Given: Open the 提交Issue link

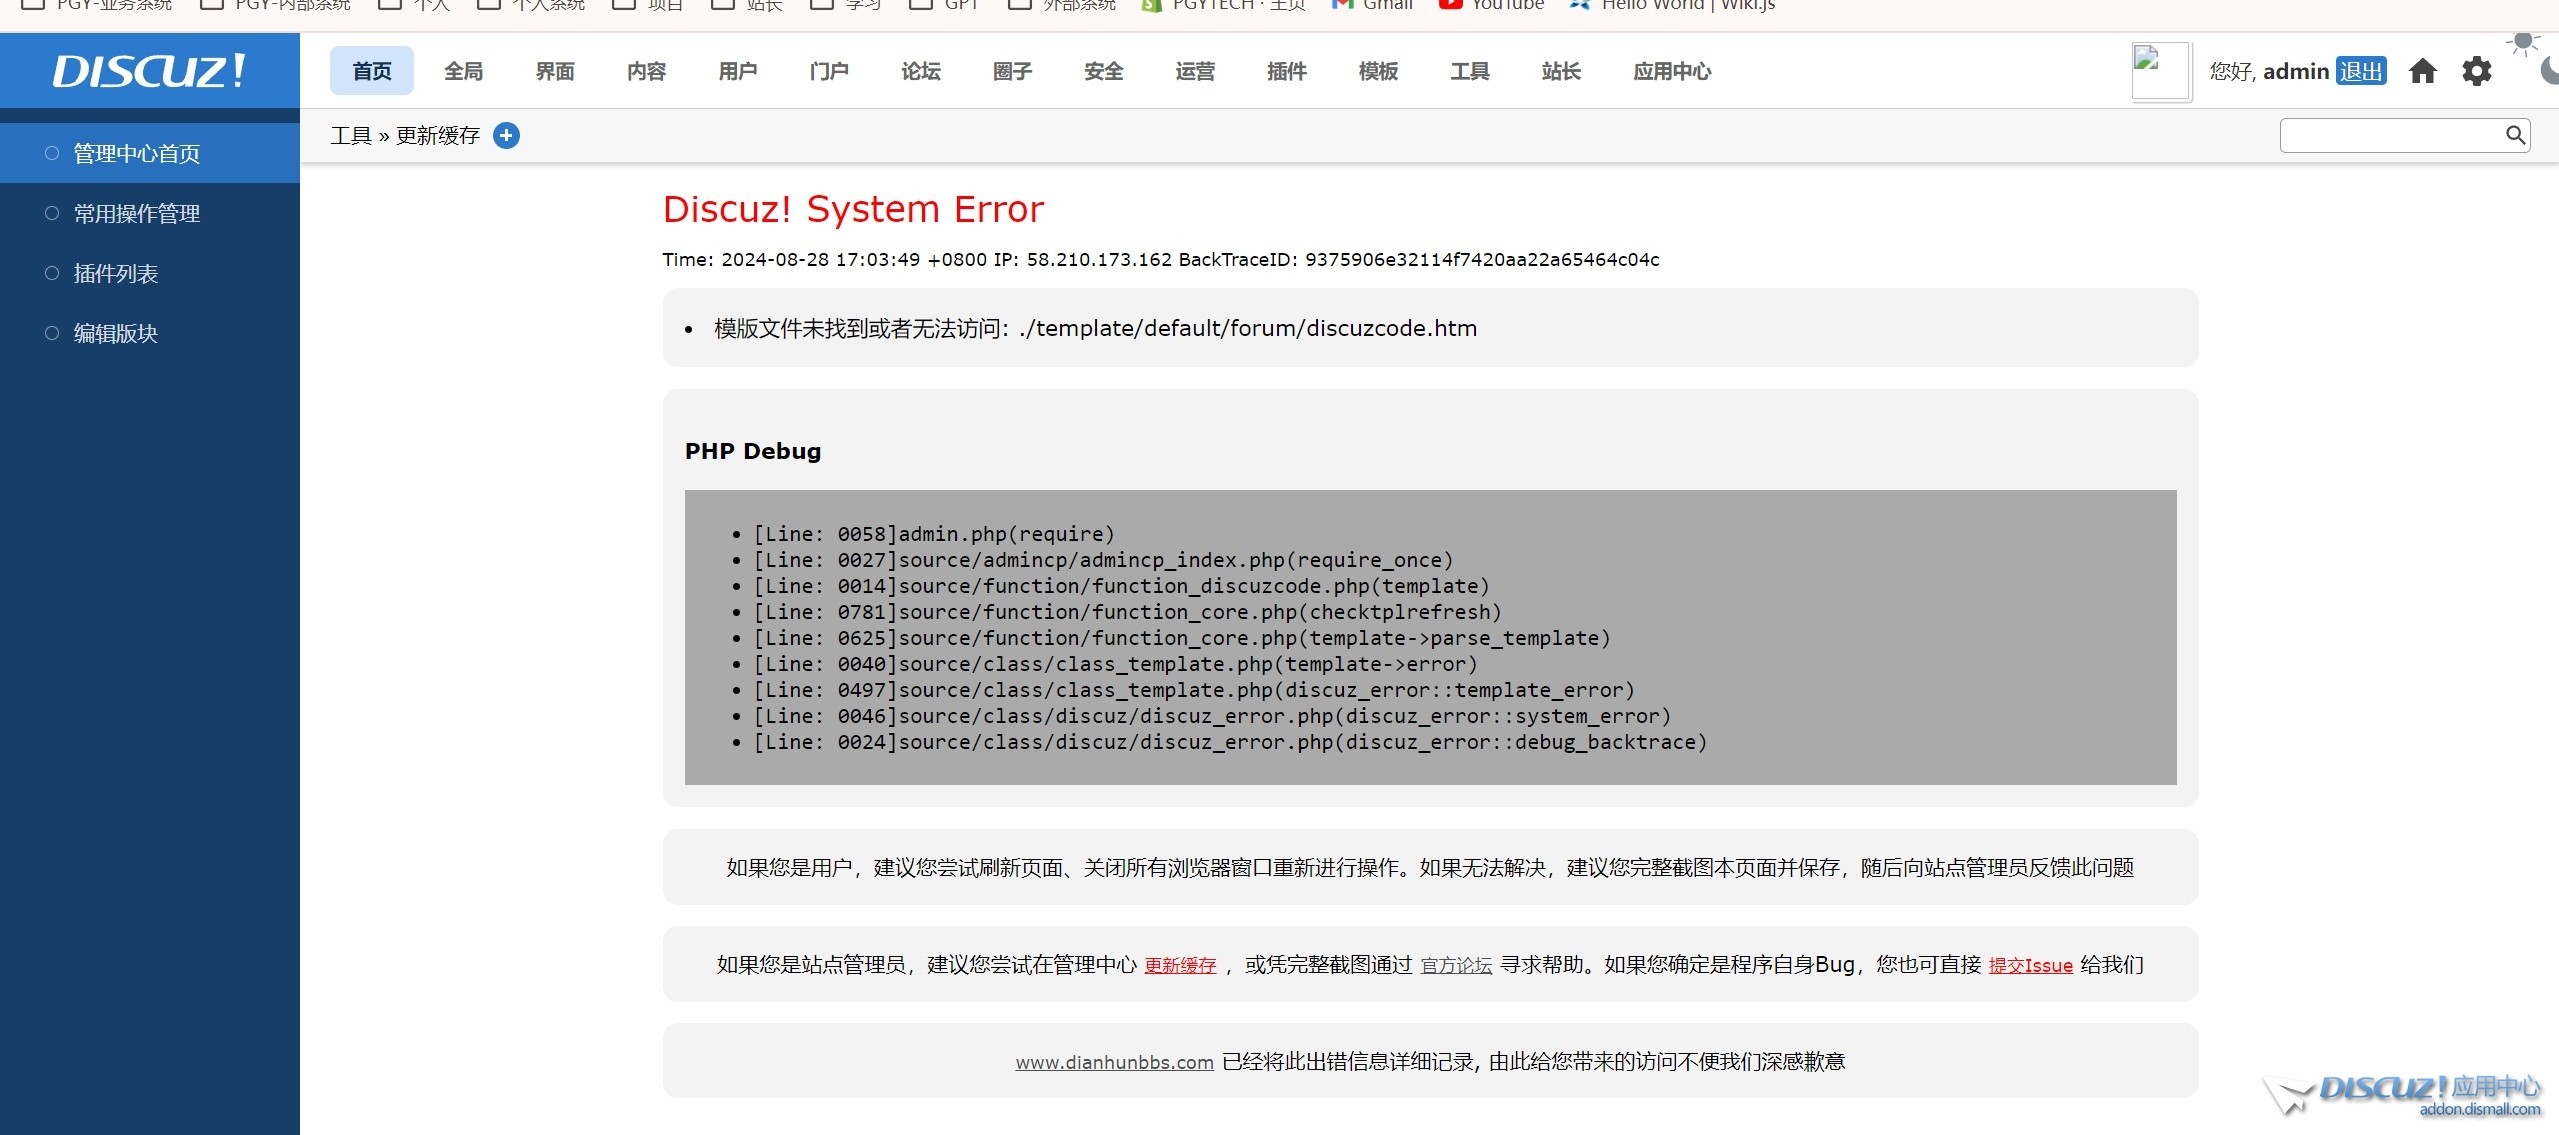Looking at the screenshot, I should tap(2030, 965).
